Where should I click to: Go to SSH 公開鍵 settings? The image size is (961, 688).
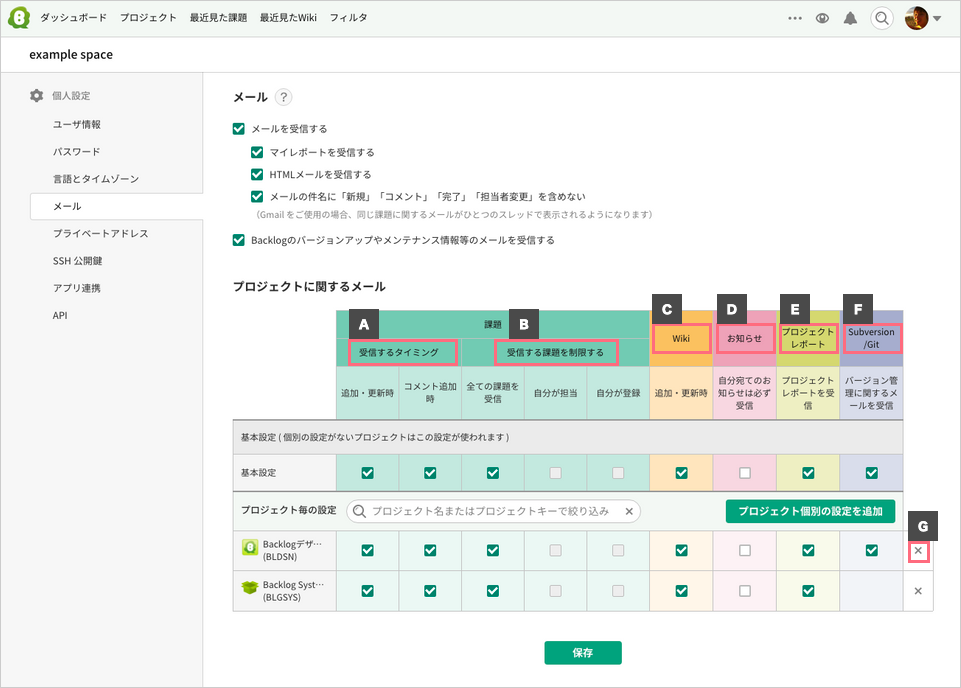point(77,261)
